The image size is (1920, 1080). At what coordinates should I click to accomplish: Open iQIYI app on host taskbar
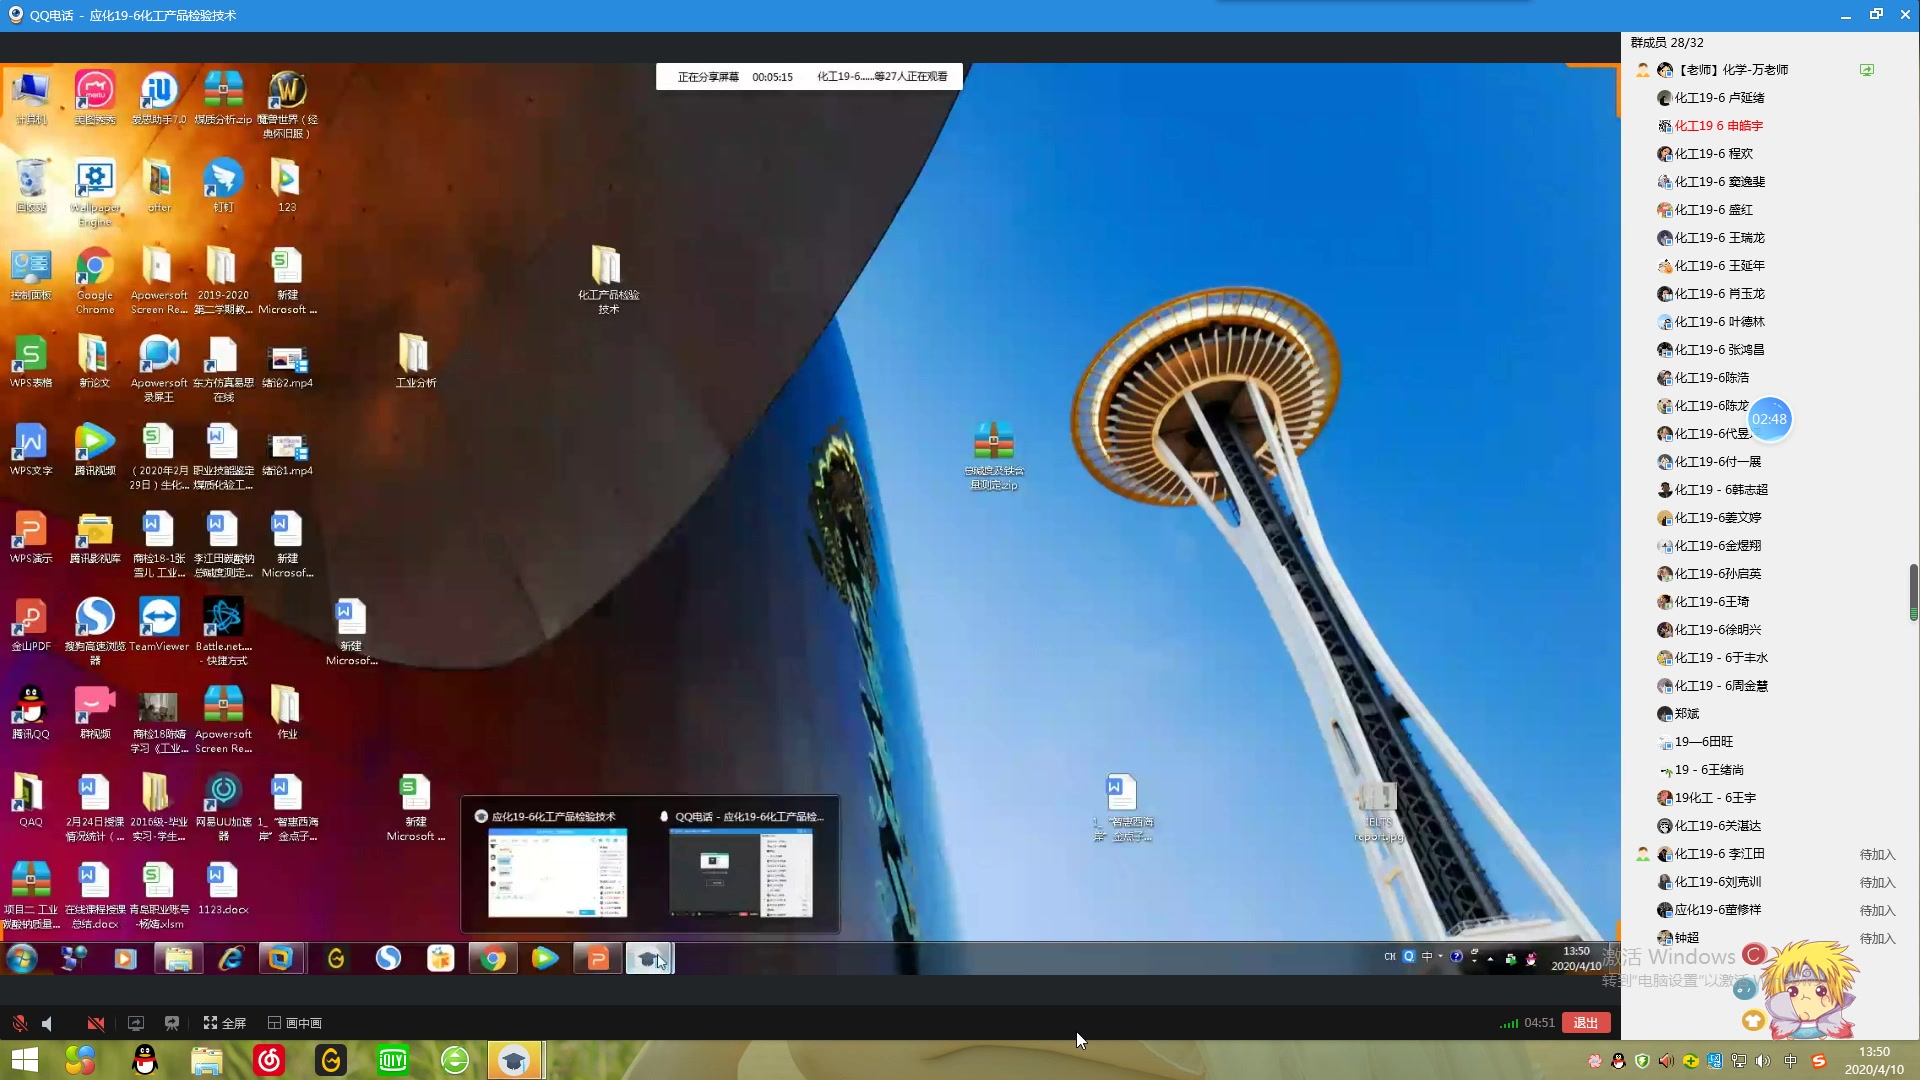pos(393,1060)
